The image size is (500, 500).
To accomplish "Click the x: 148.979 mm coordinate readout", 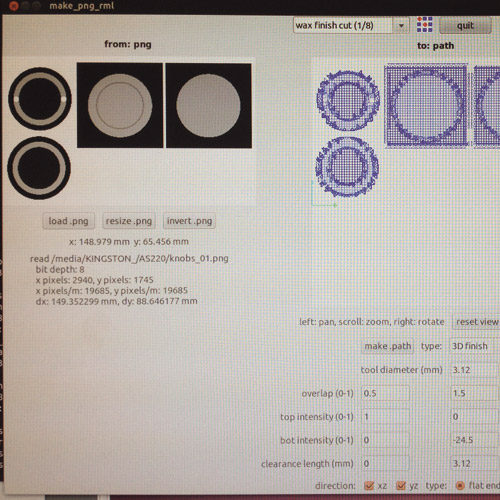I will (x=129, y=242).
